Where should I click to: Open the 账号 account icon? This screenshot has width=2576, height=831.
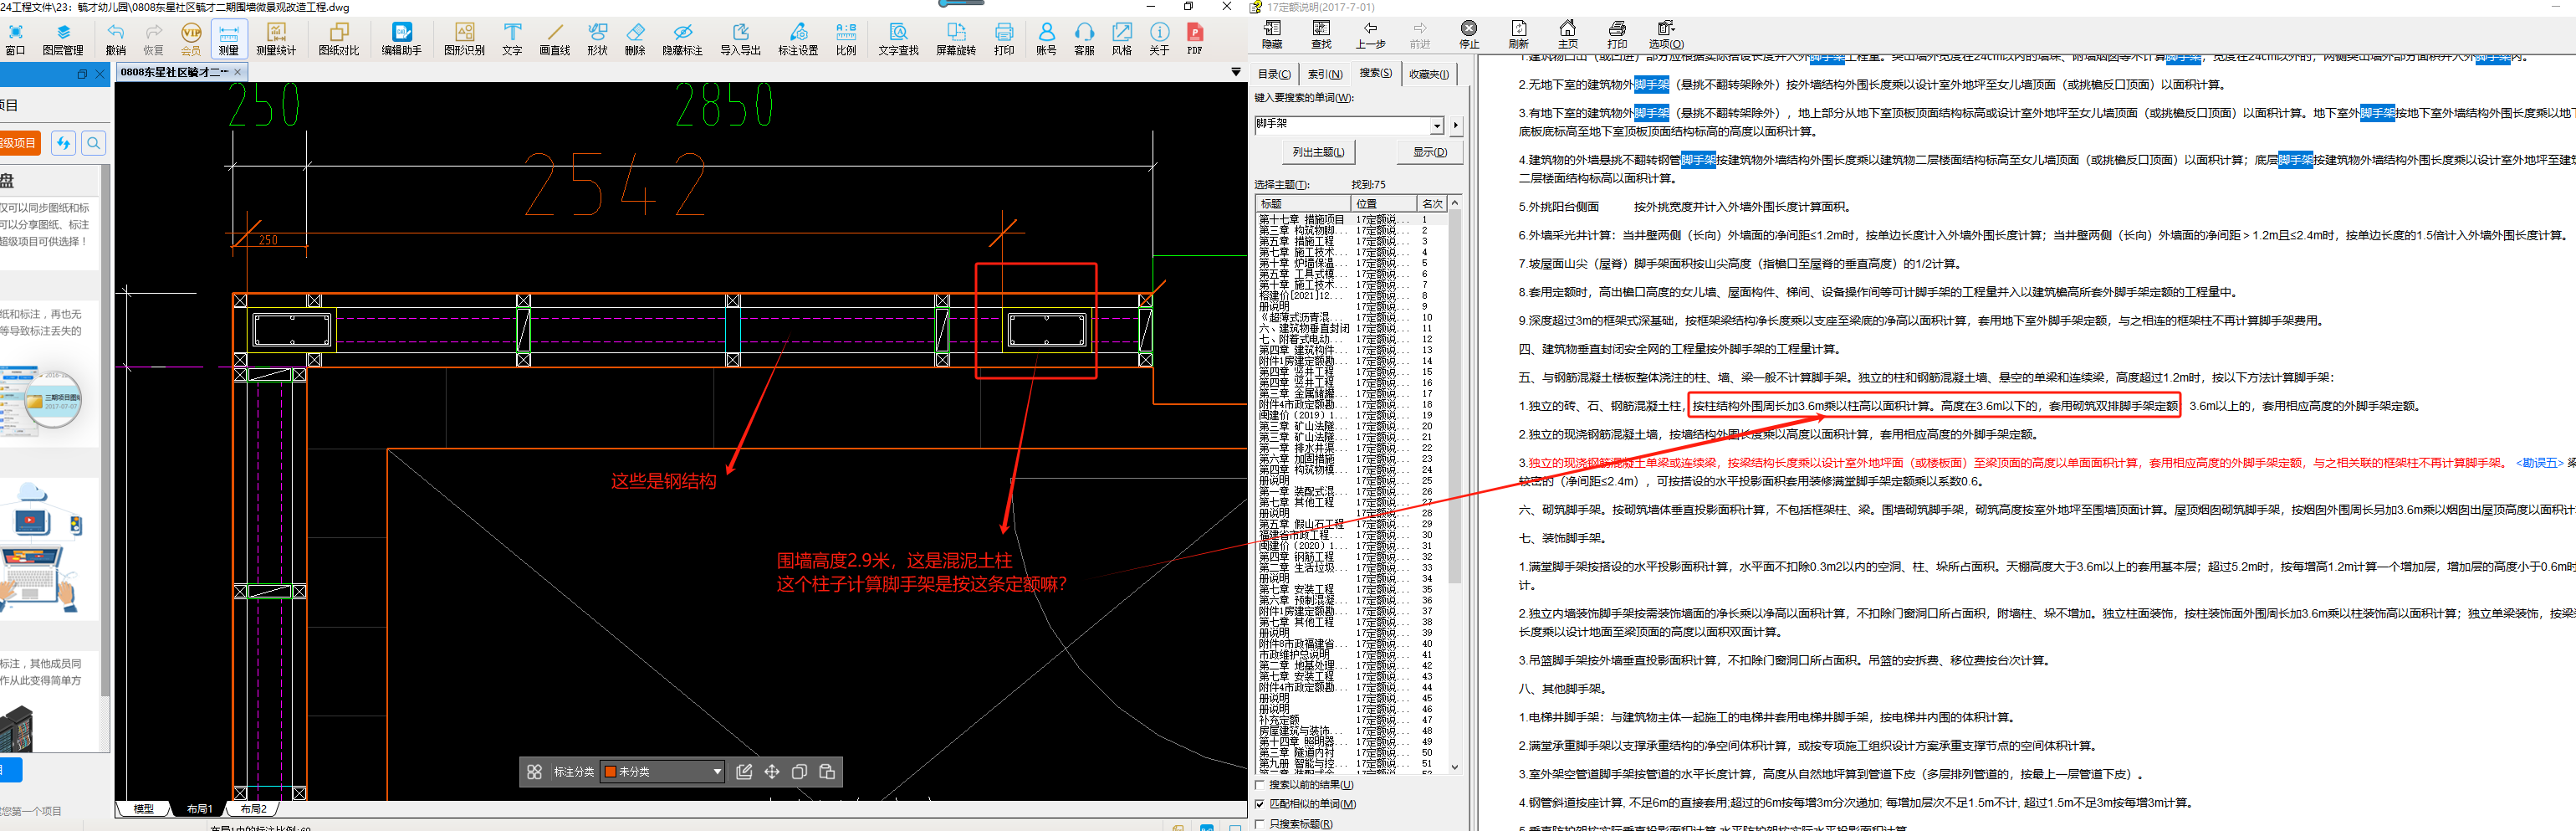pyautogui.click(x=1046, y=39)
